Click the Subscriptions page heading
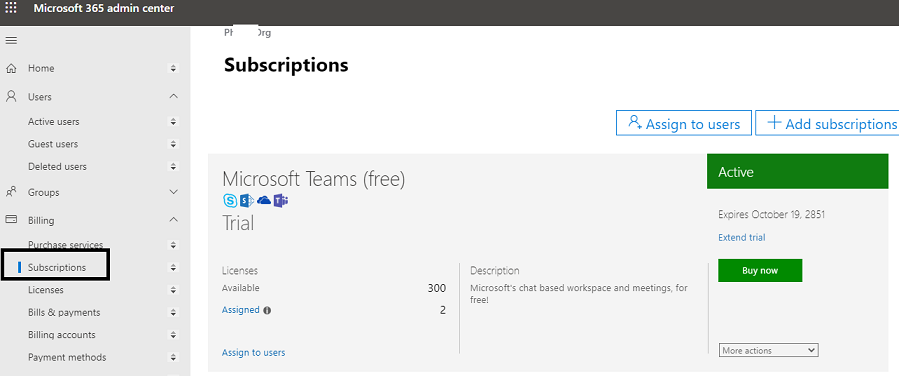The width and height of the screenshot is (899, 376). click(x=286, y=65)
